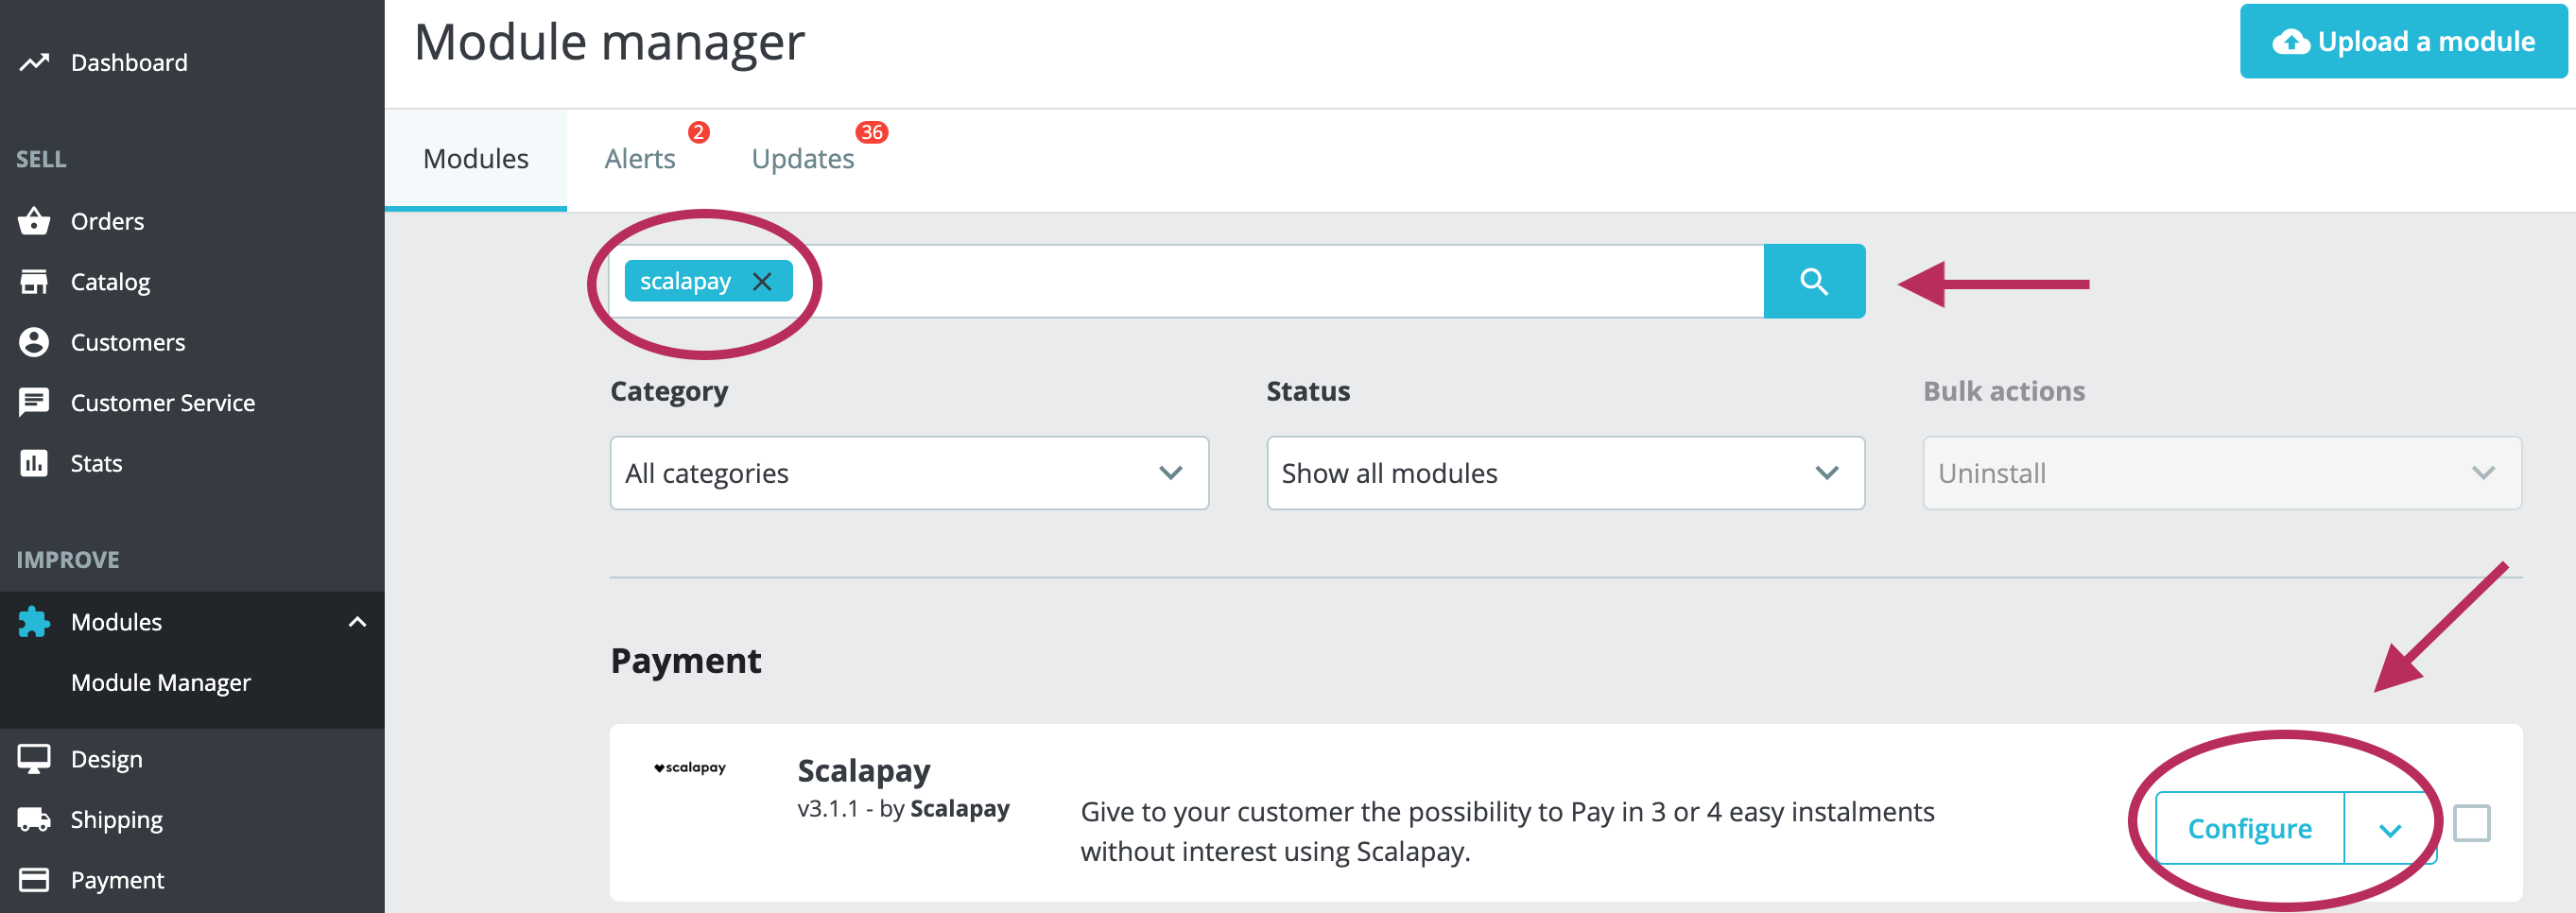Collapse the Modules section in the sidebar
Screen dimensions: 2576x913
click(357, 621)
